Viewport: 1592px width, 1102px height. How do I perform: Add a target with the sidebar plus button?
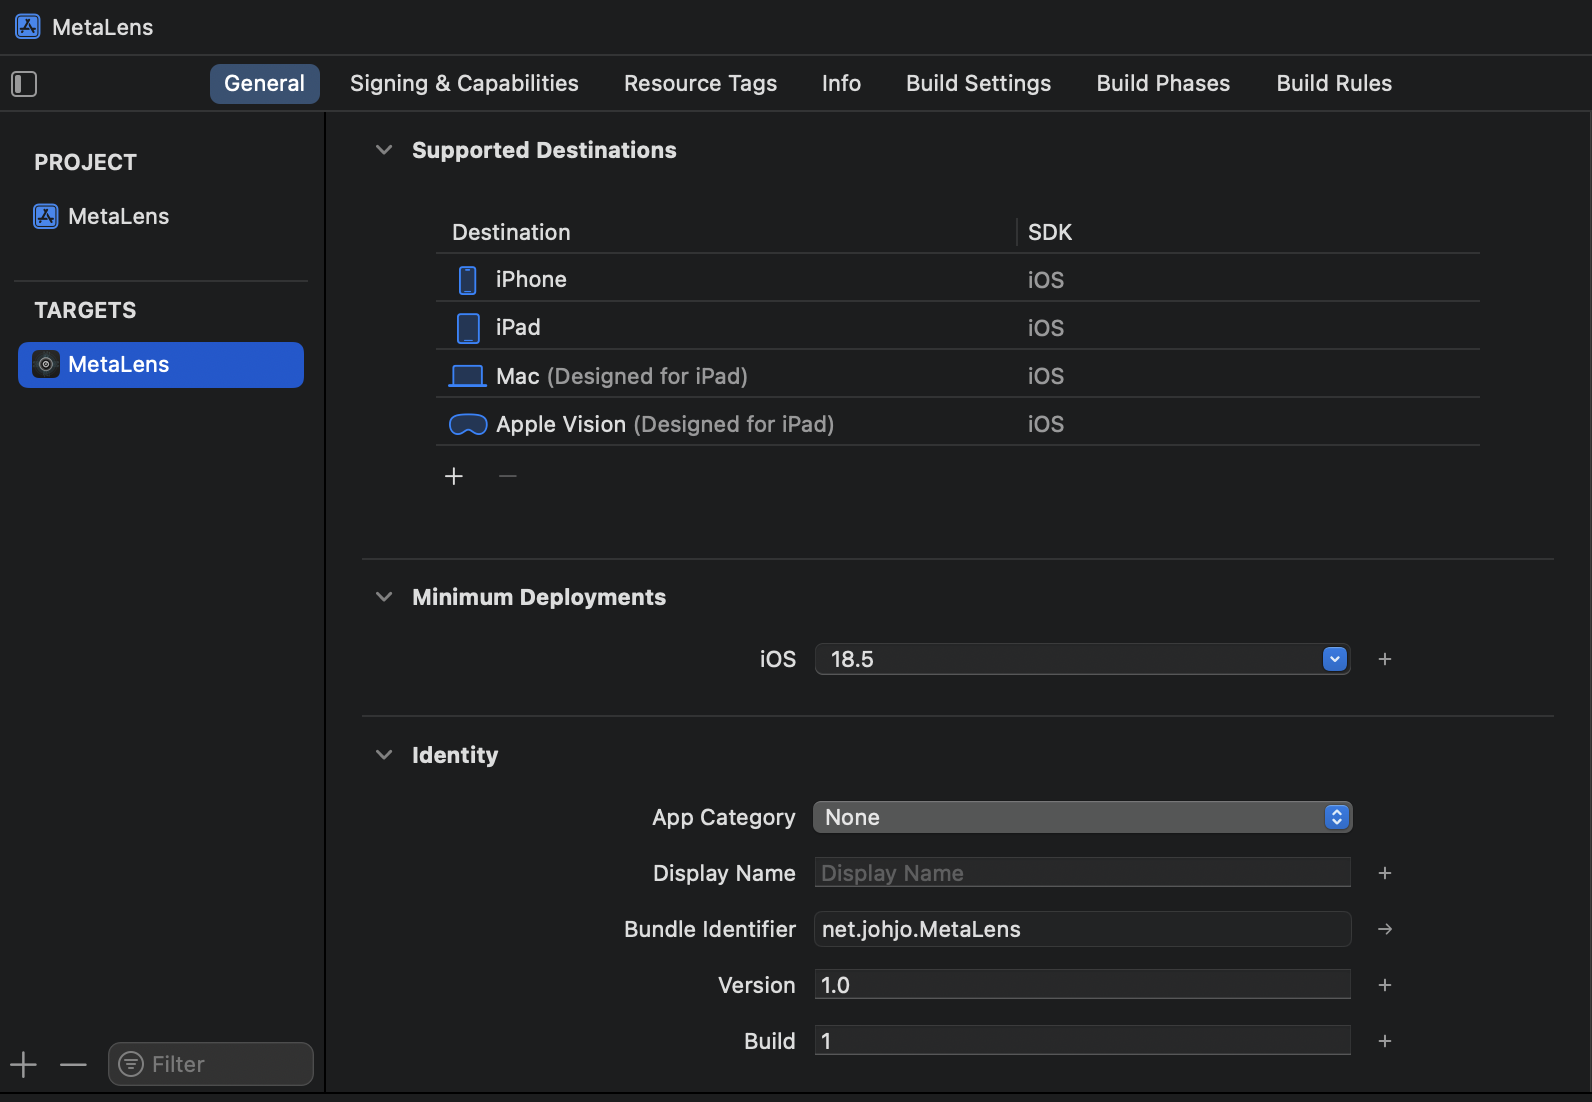click(23, 1065)
